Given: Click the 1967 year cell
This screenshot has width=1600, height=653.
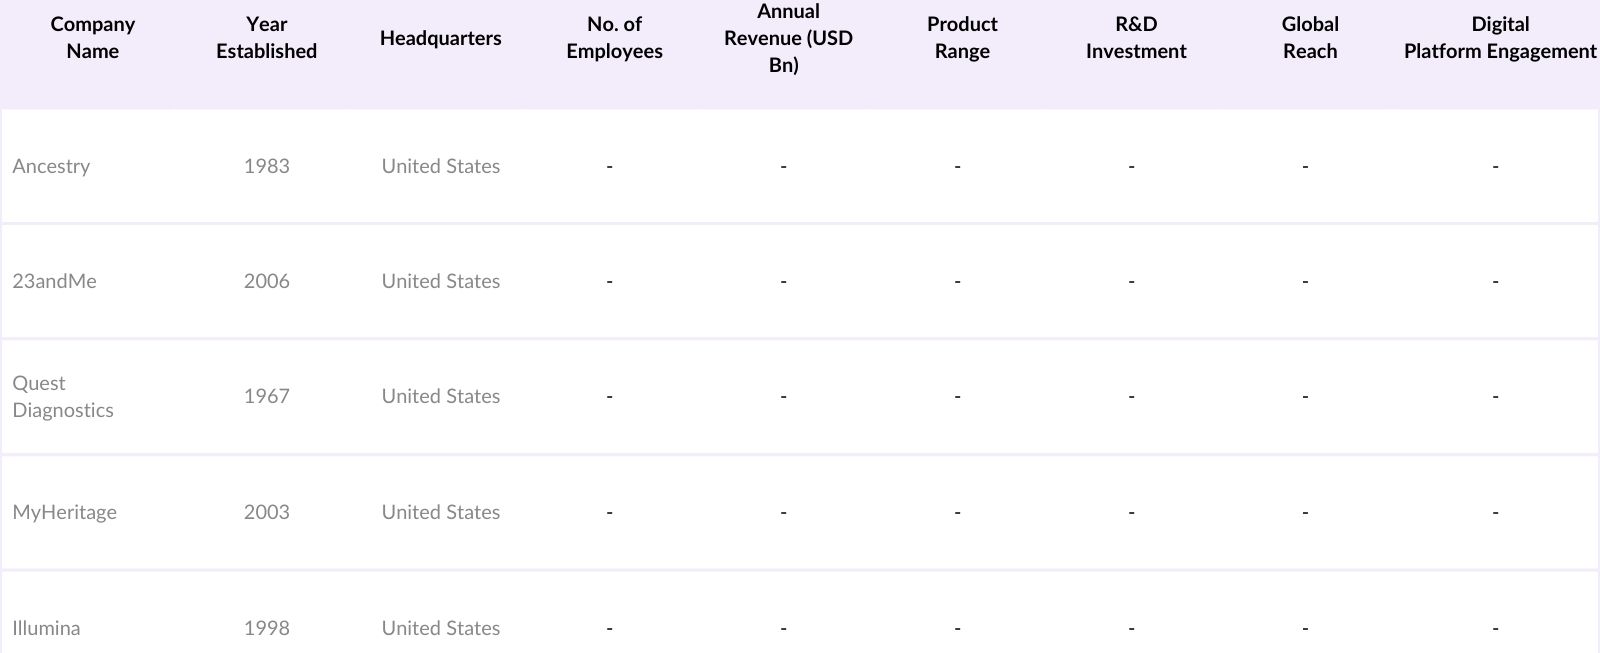Looking at the screenshot, I should coord(266,396).
